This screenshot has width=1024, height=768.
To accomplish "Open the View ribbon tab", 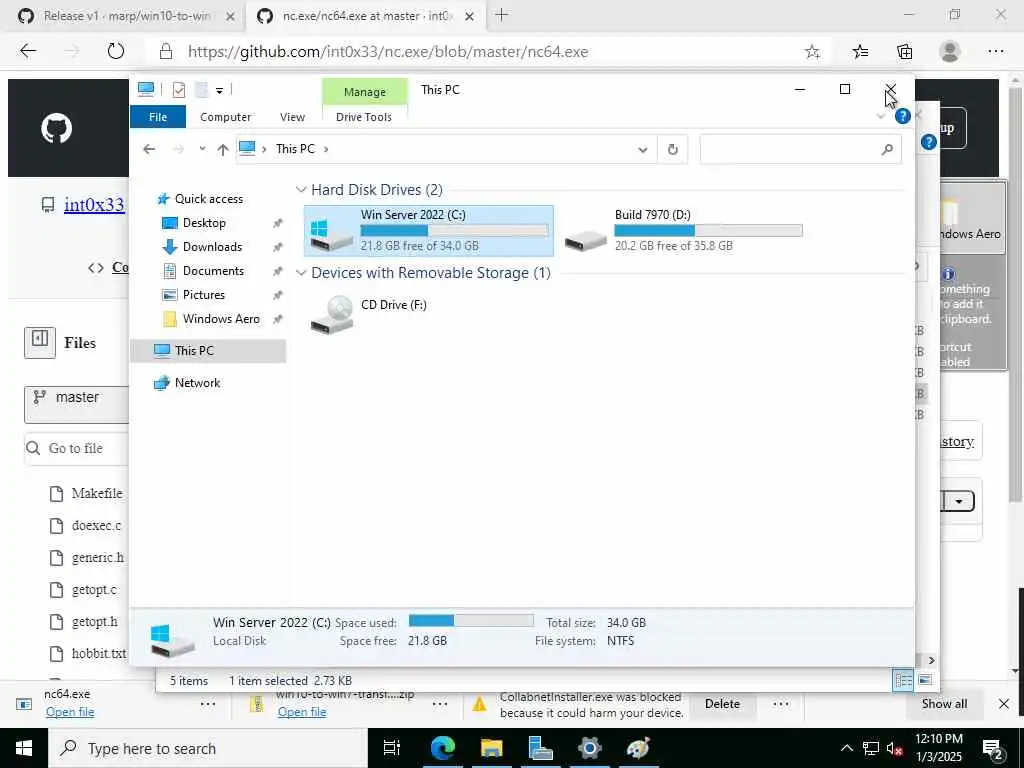I will click(292, 117).
